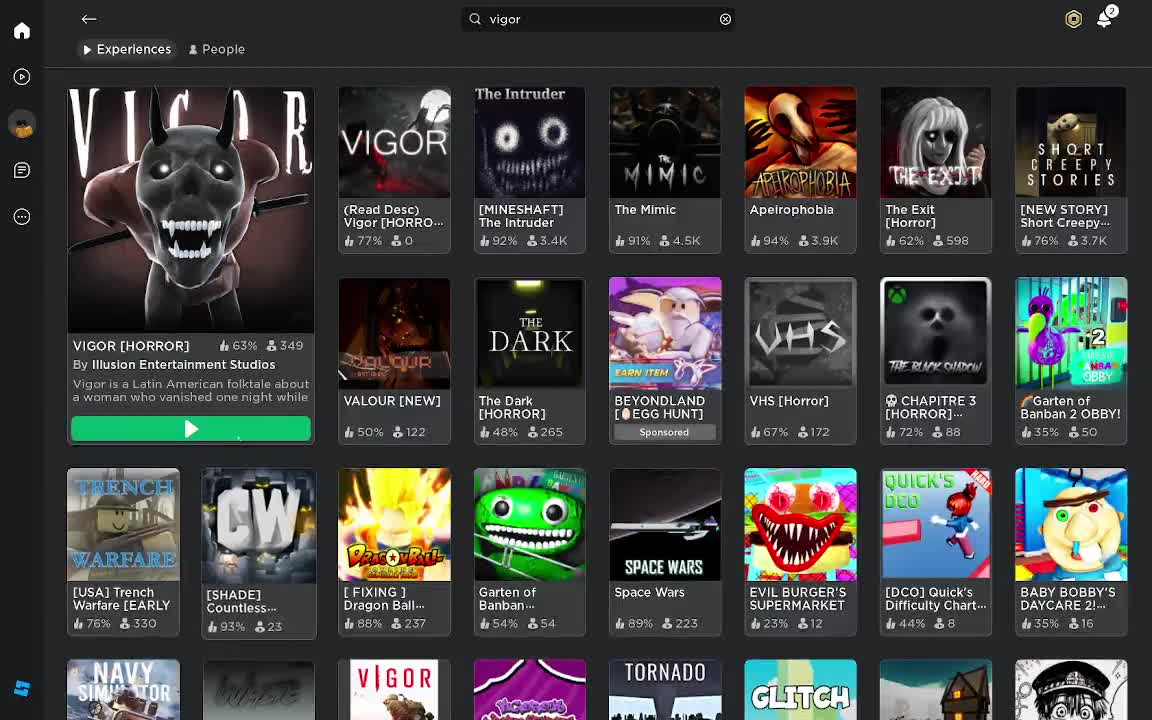Open the avatar profile icon in sidebar

(22, 123)
